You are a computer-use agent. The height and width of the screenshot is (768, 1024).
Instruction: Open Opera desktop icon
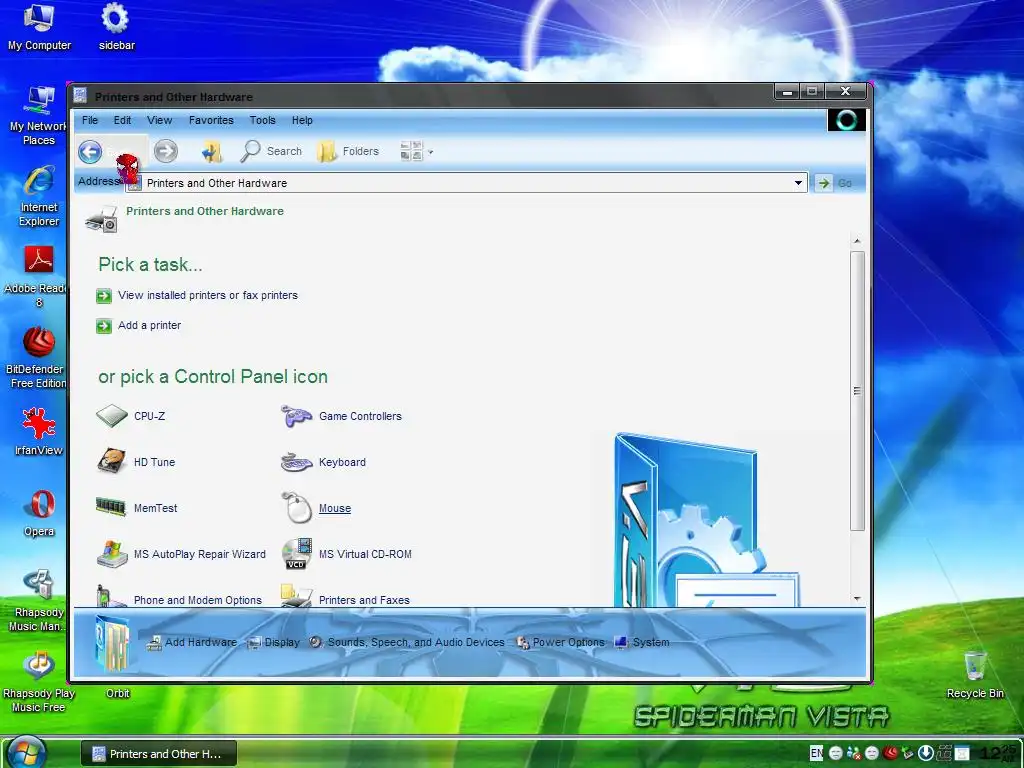[39, 513]
